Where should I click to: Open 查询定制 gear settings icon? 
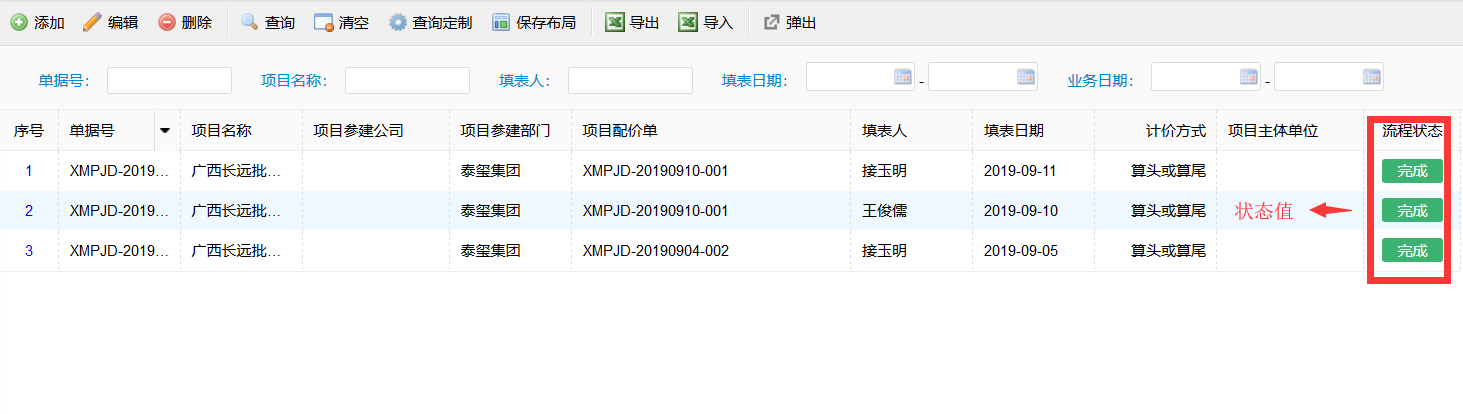398,22
